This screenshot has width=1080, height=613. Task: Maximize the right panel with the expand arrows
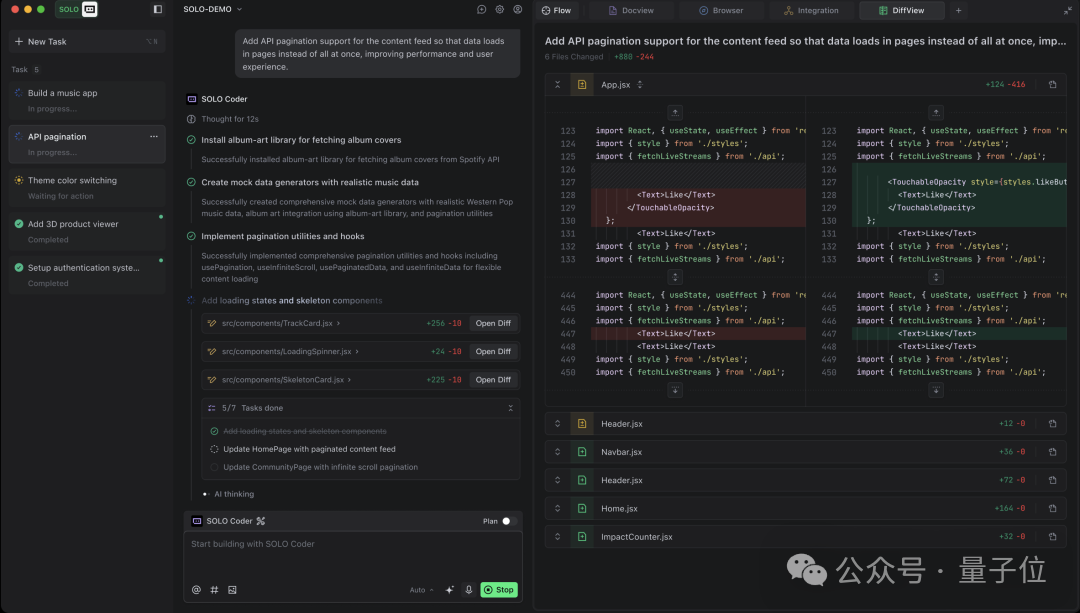click(1068, 10)
